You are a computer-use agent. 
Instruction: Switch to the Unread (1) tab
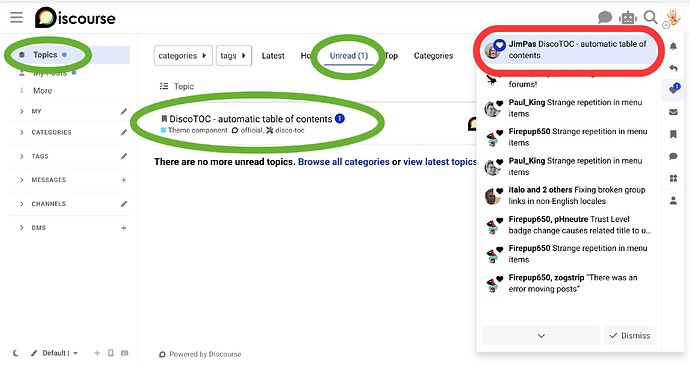[349, 56]
